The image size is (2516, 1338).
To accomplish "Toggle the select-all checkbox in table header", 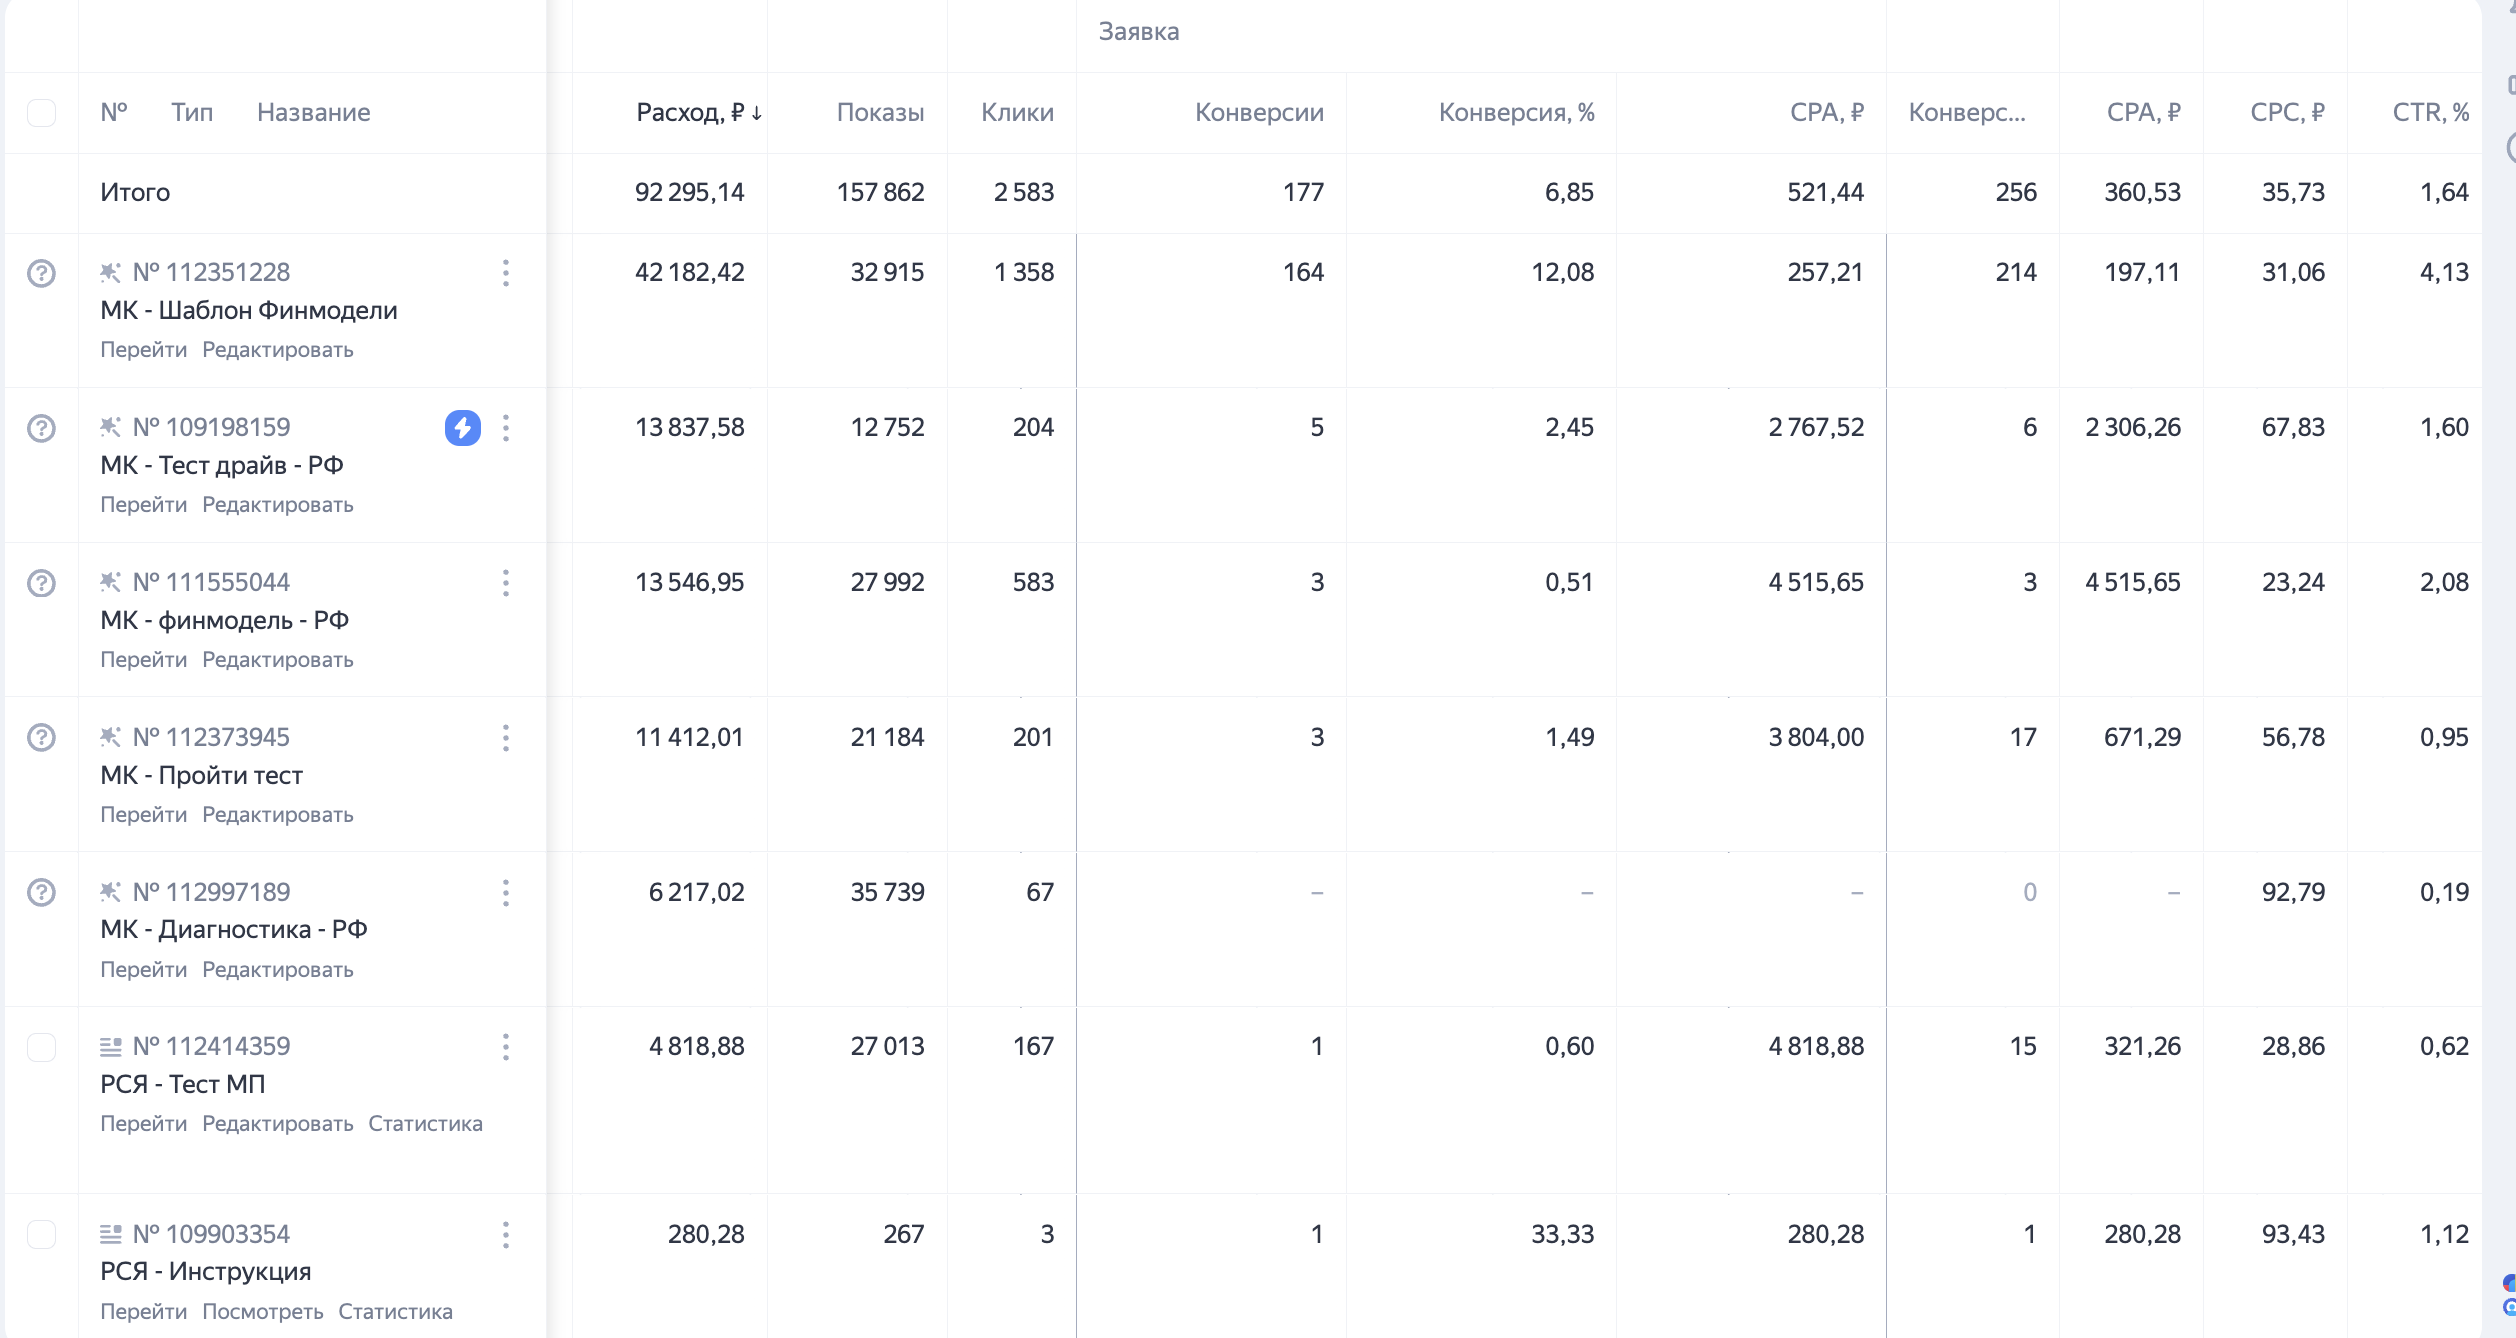I will tap(41, 113).
